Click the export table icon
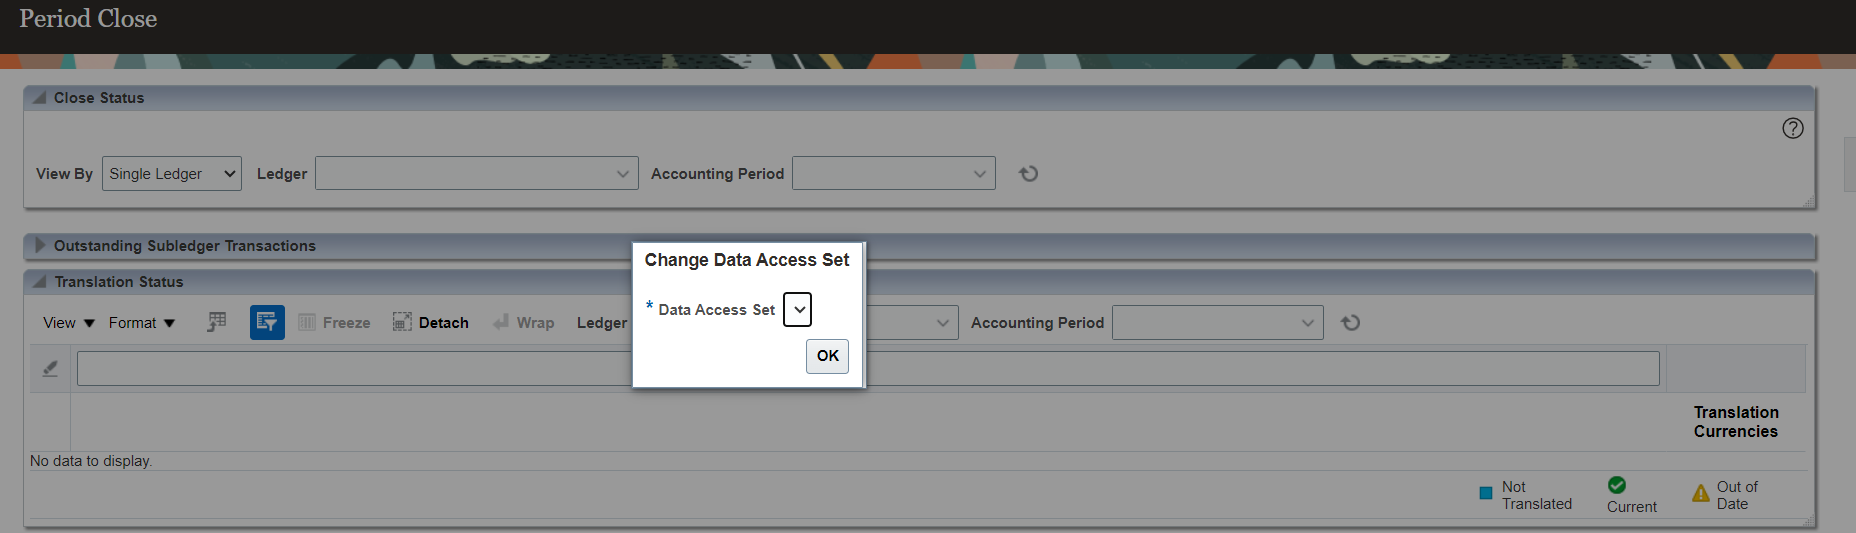The width and height of the screenshot is (1856, 533). [217, 322]
